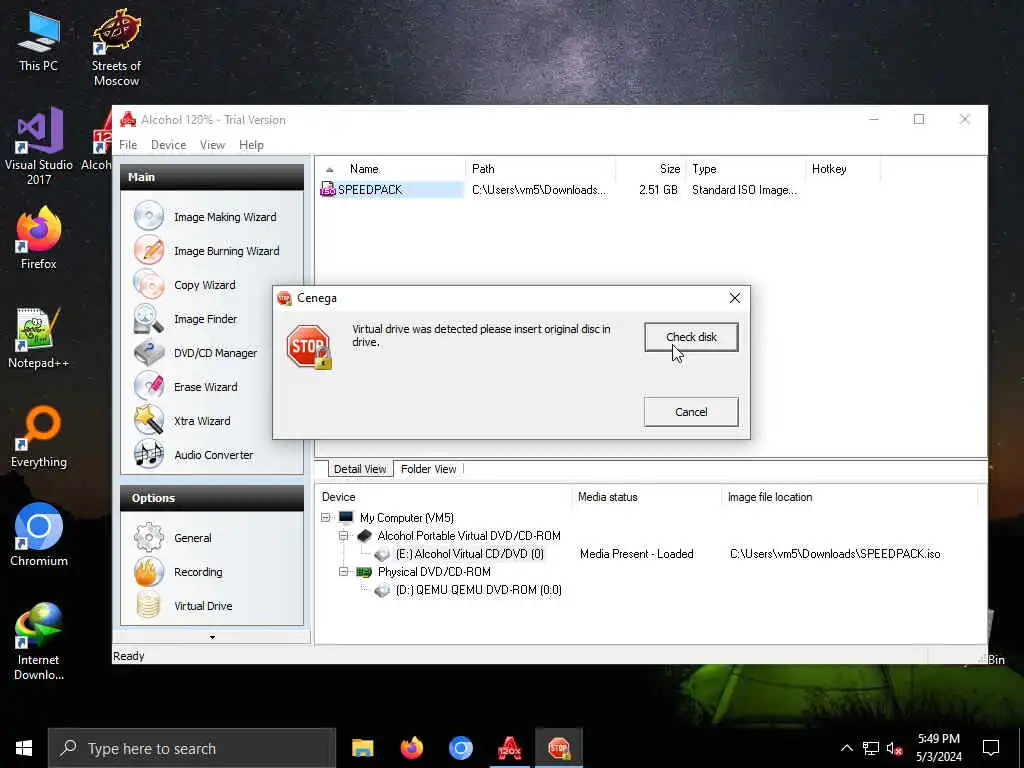Image resolution: width=1024 pixels, height=768 pixels.
Task: Collapse My Computer (VM5) tree node
Action: pyautogui.click(x=325, y=517)
